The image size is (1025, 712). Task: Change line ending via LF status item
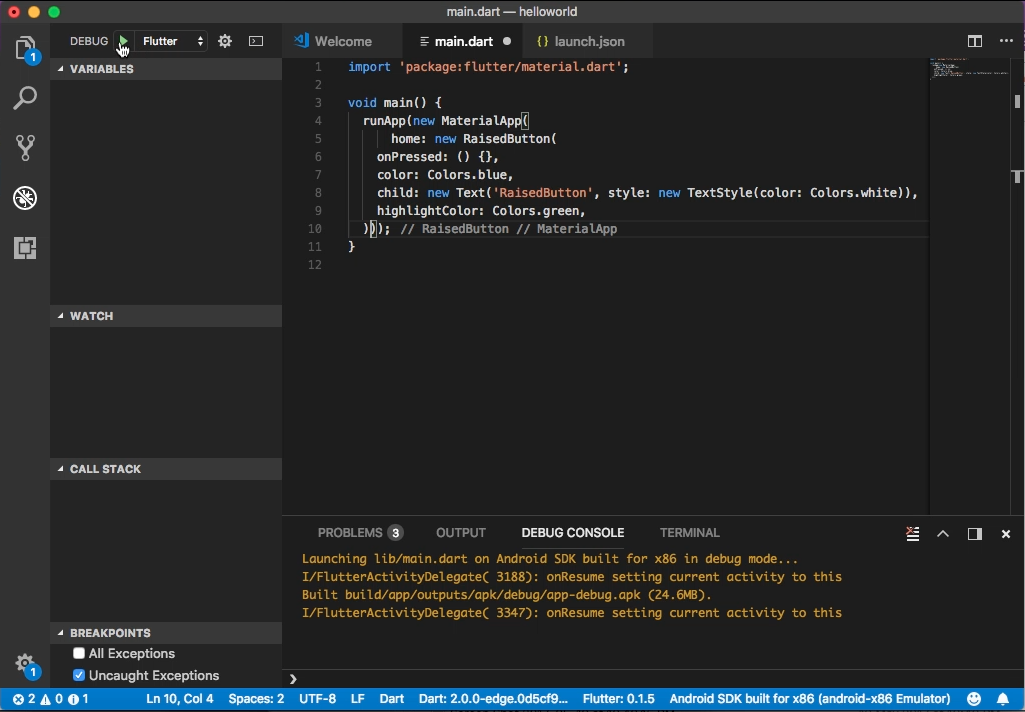(358, 699)
